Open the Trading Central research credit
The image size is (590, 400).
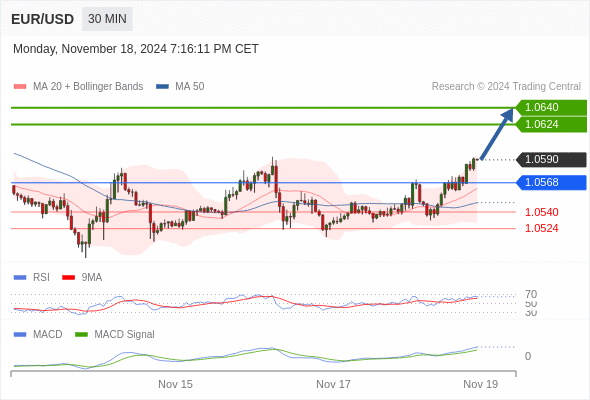[x=506, y=87]
